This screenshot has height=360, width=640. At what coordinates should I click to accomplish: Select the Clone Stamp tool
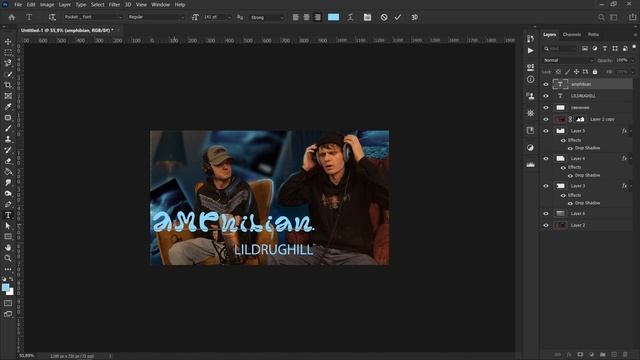pyautogui.click(x=8, y=139)
